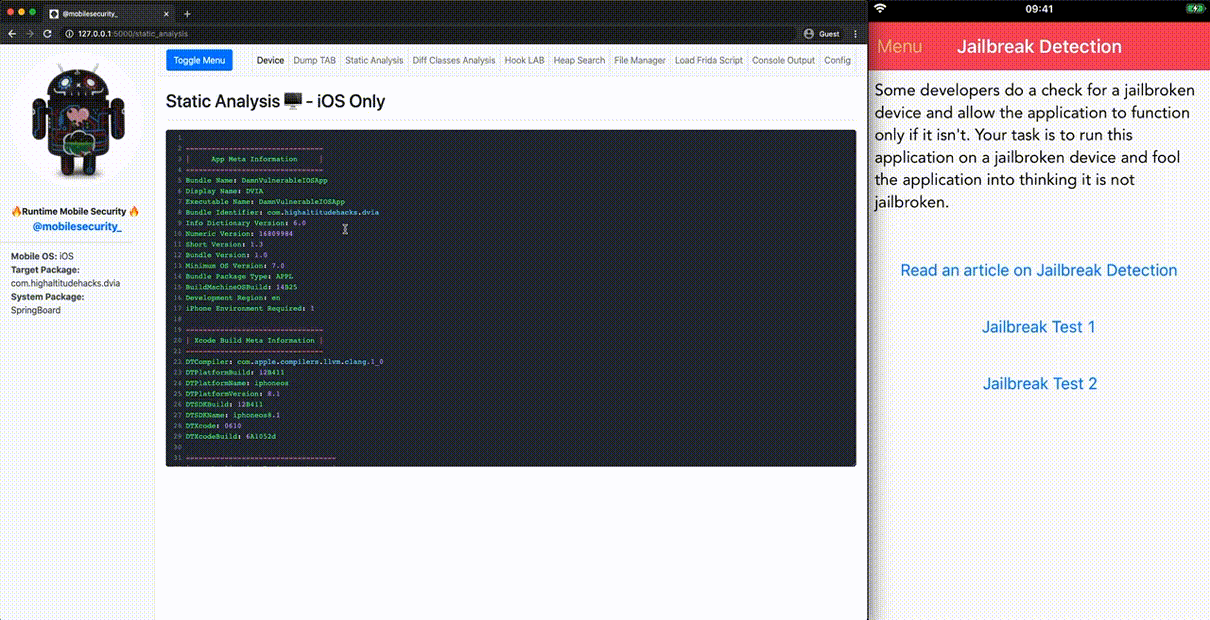
Task: Open the Load Frida Script page
Action: 708,60
